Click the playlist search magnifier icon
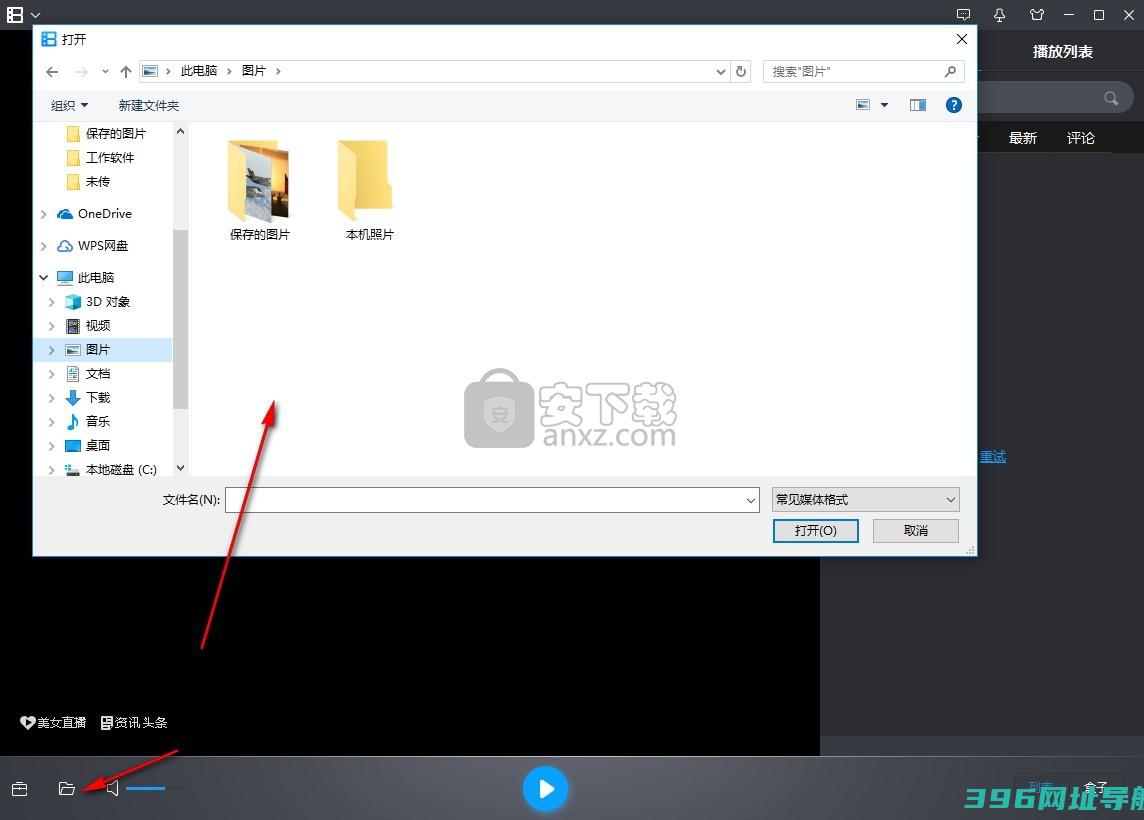Screen dimensions: 1144x820 1110,98
